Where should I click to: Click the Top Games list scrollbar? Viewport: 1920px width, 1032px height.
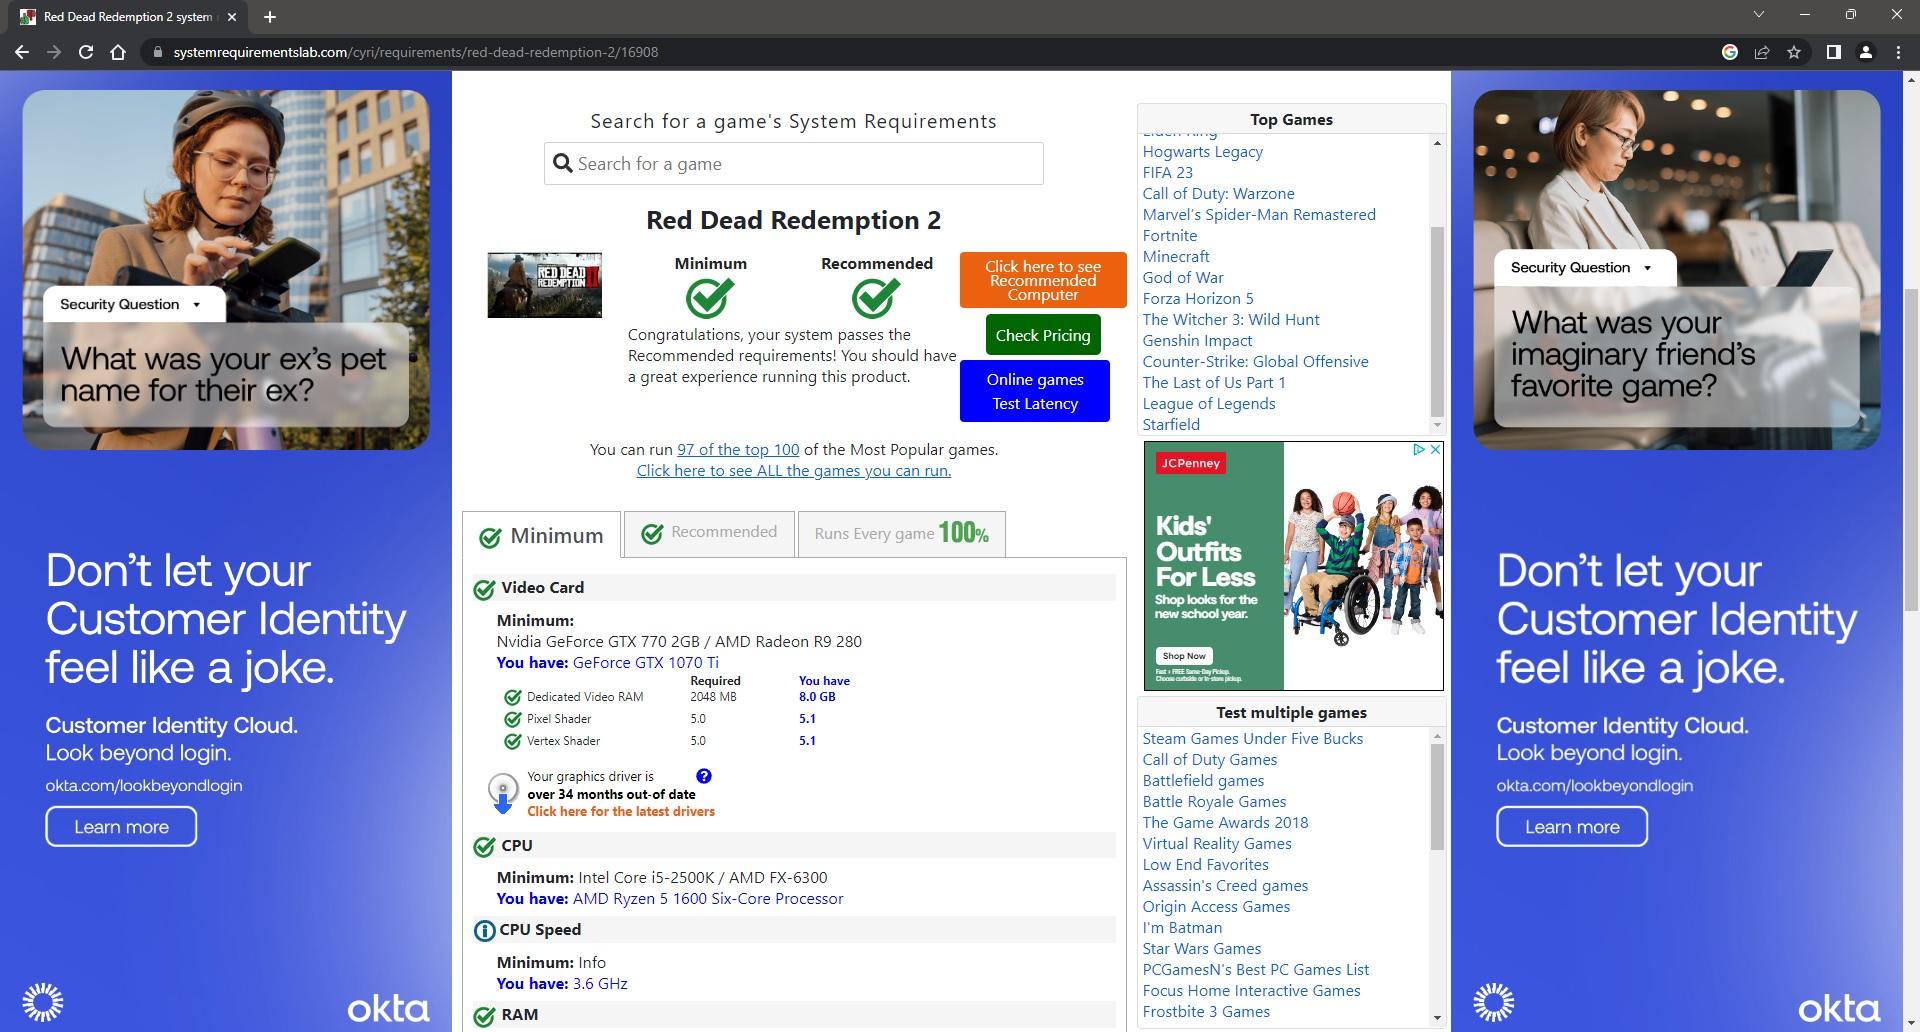[x=1437, y=320]
